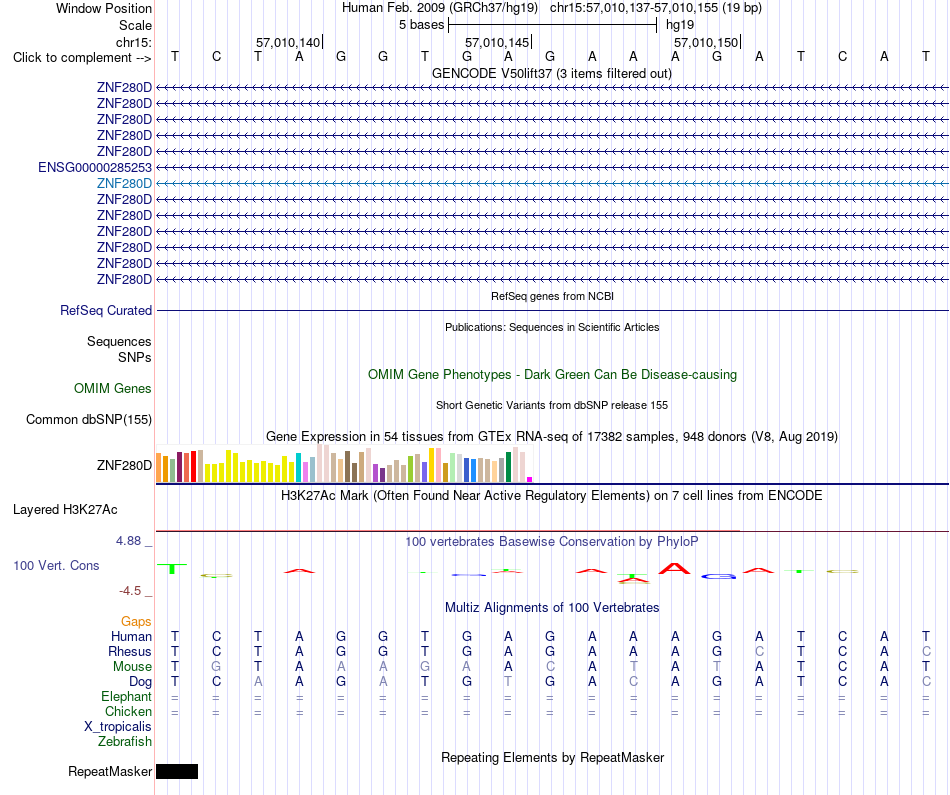The image size is (950, 795).
Task: Open 'Repeating Elements by RepeatMasker' track title
Action: click(x=552, y=757)
